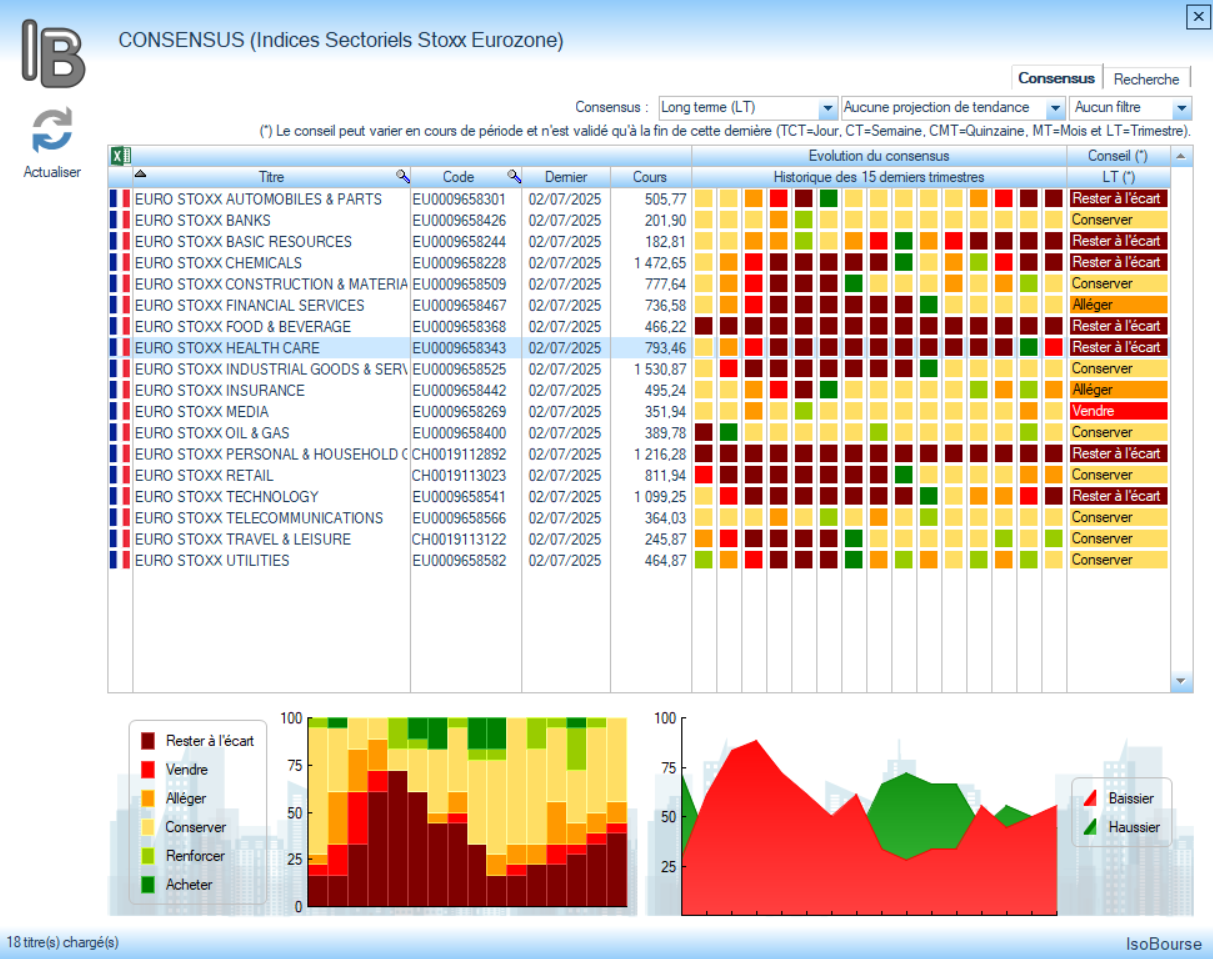
Task: Click the flag icon beside EURO STOXX MEDIA
Action: (120, 411)
